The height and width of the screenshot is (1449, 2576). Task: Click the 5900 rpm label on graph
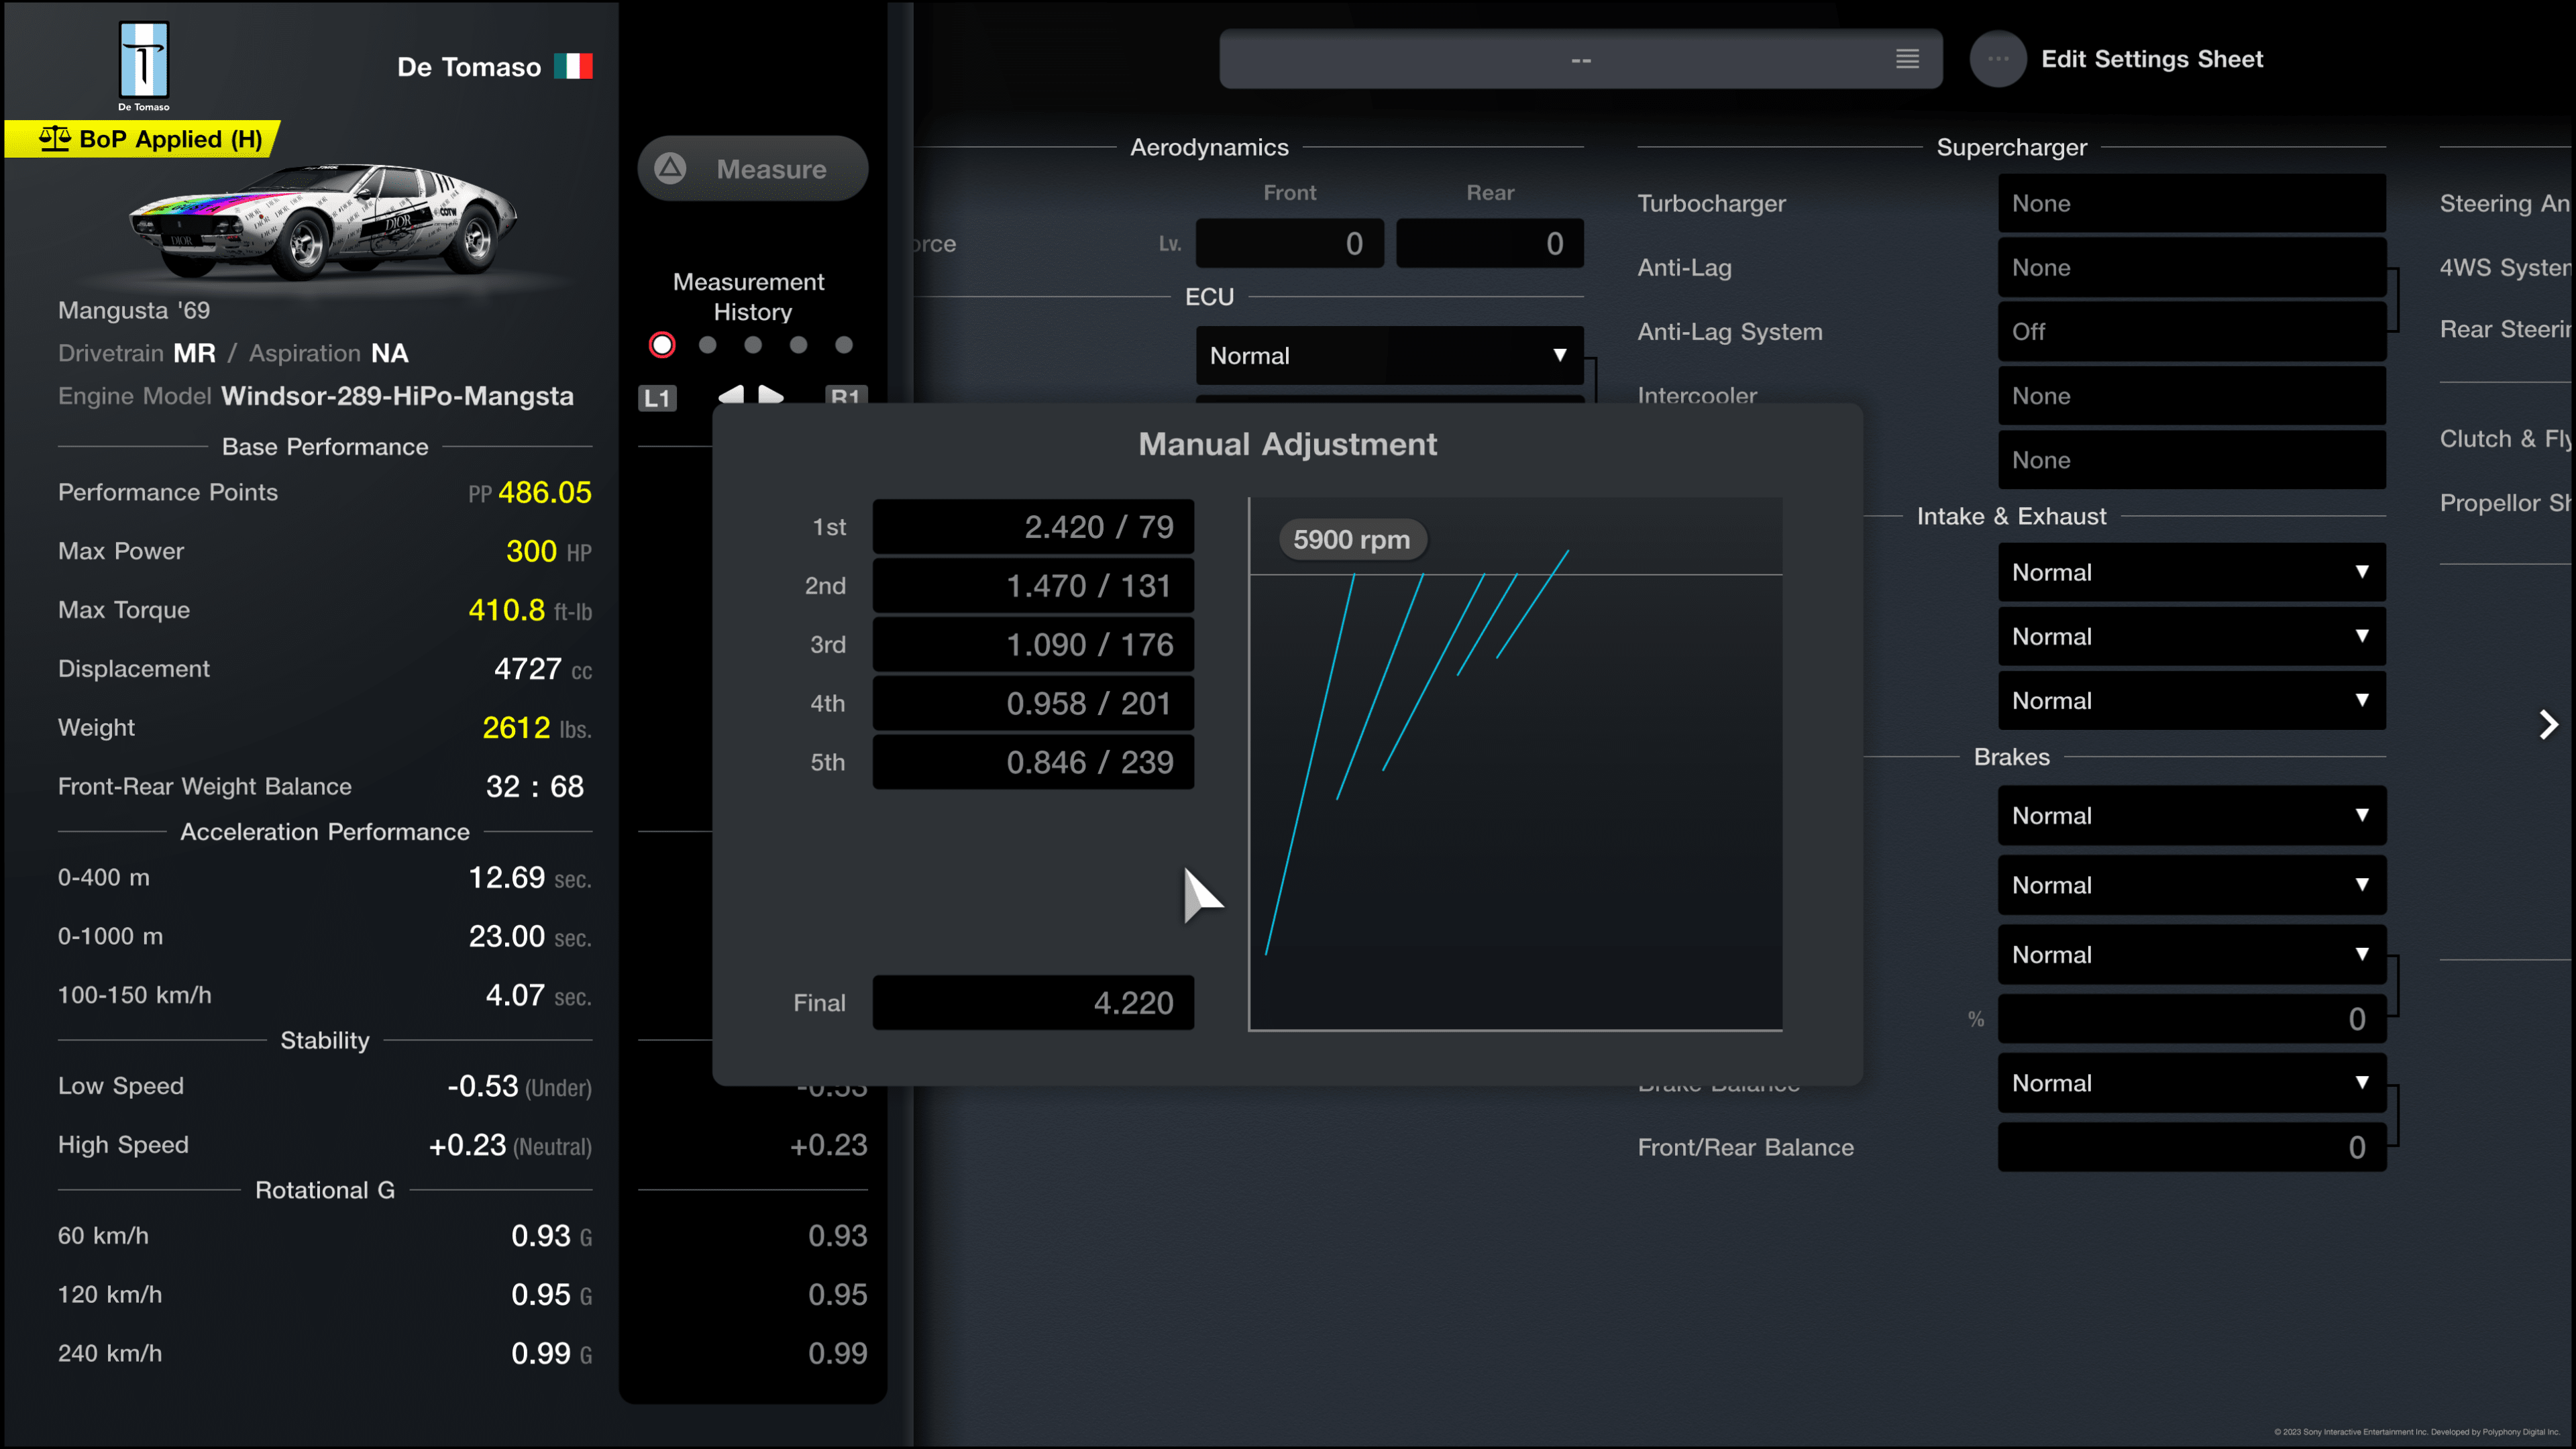tap(1352, 540)
